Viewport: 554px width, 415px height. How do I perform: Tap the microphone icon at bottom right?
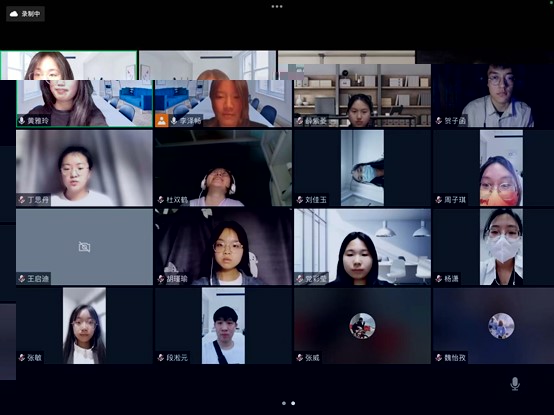tap(515, 384)
